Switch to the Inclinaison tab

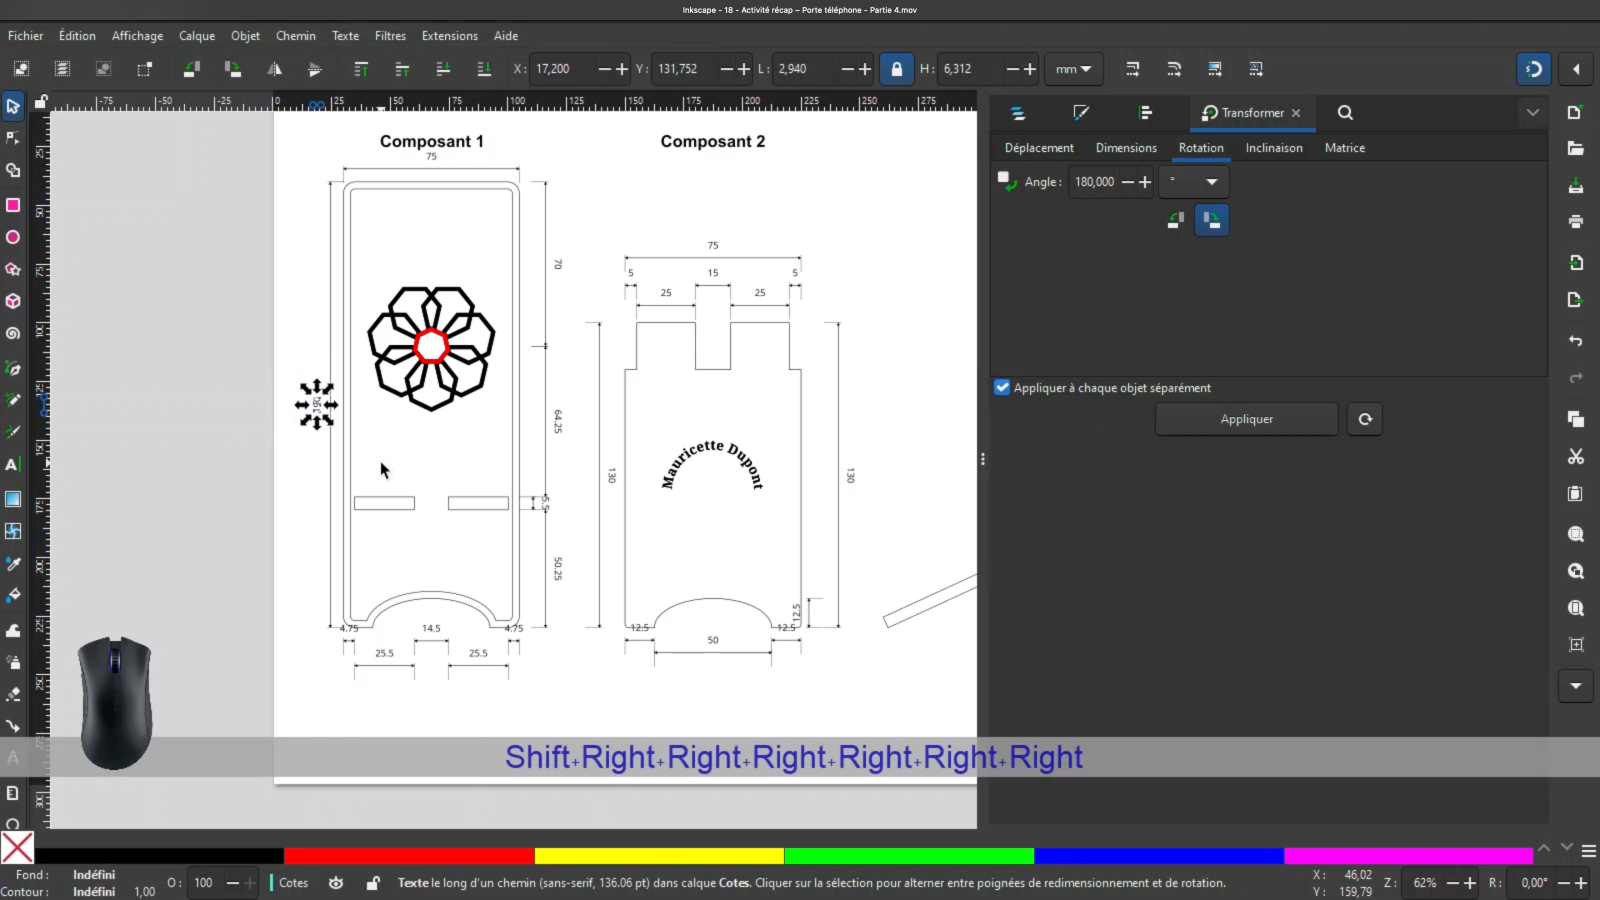point(1273,148)
